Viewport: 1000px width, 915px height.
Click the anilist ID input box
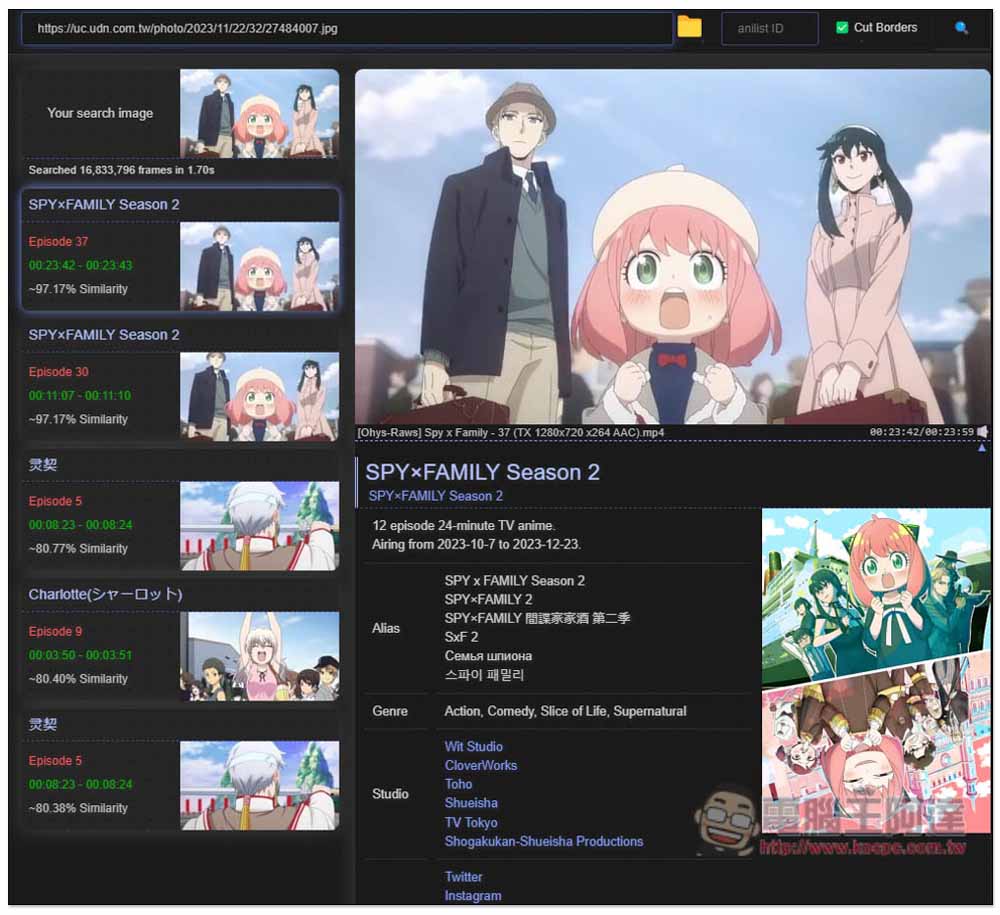pyautogui.click(x=770, y=29)
